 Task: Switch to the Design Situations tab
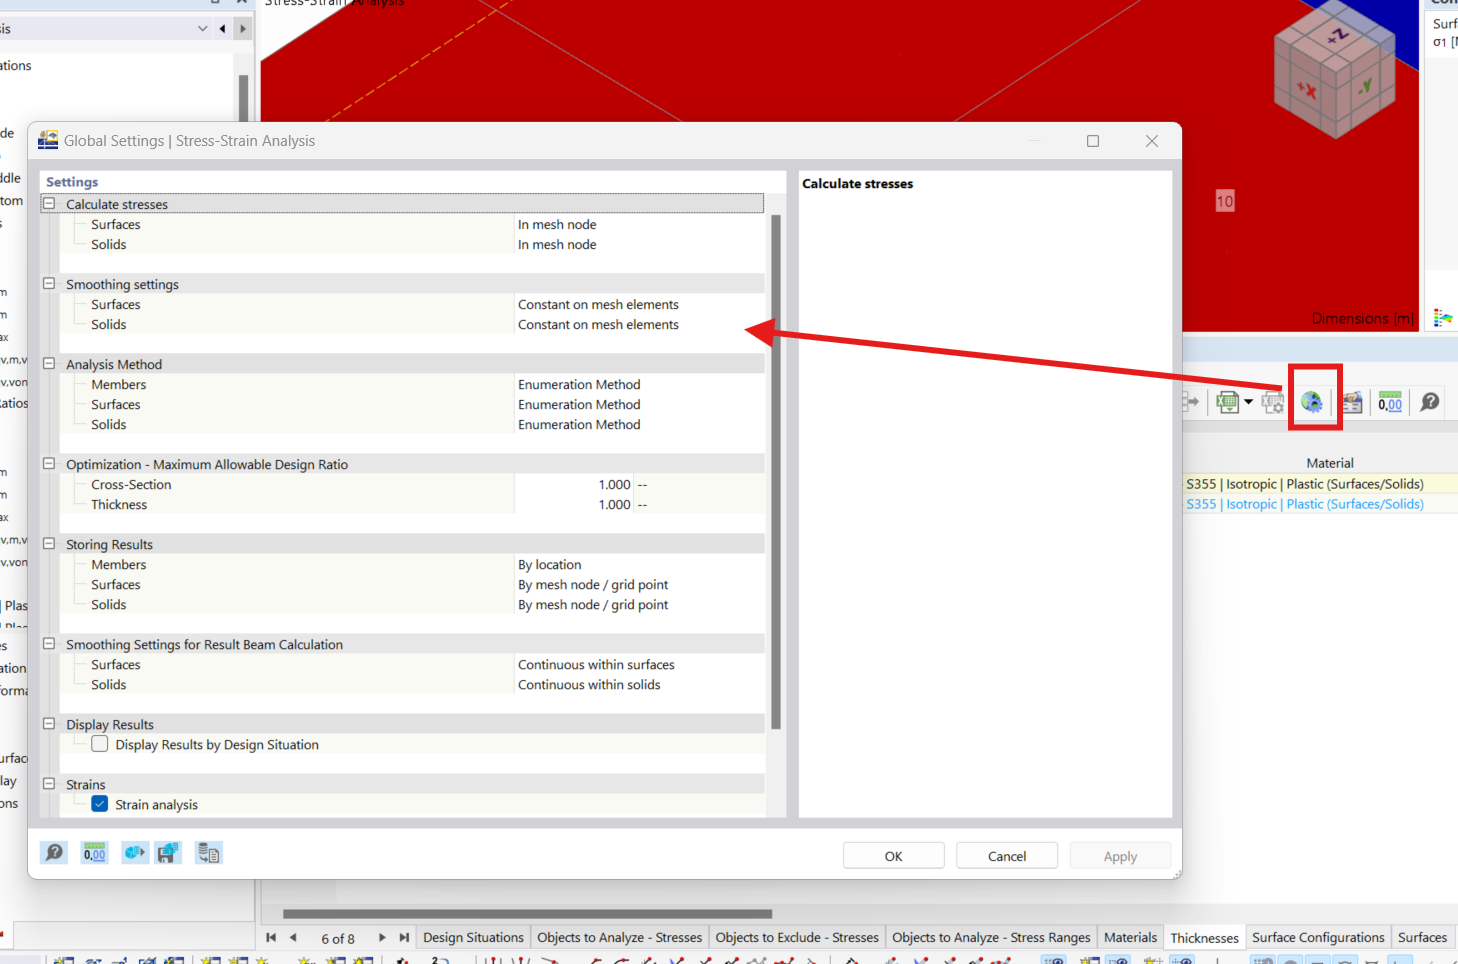point(473,938)
